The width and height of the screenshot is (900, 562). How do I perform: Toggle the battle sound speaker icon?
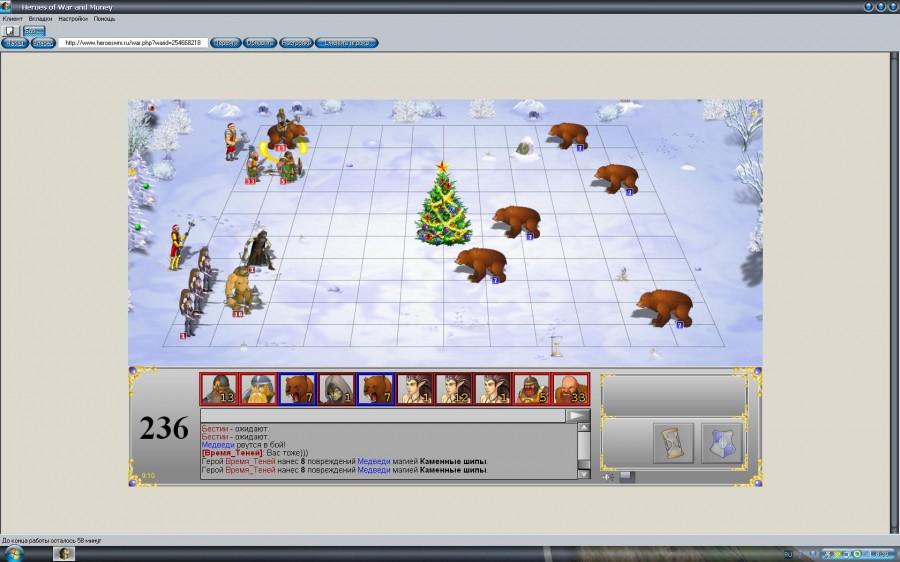(x=608, y=476)
